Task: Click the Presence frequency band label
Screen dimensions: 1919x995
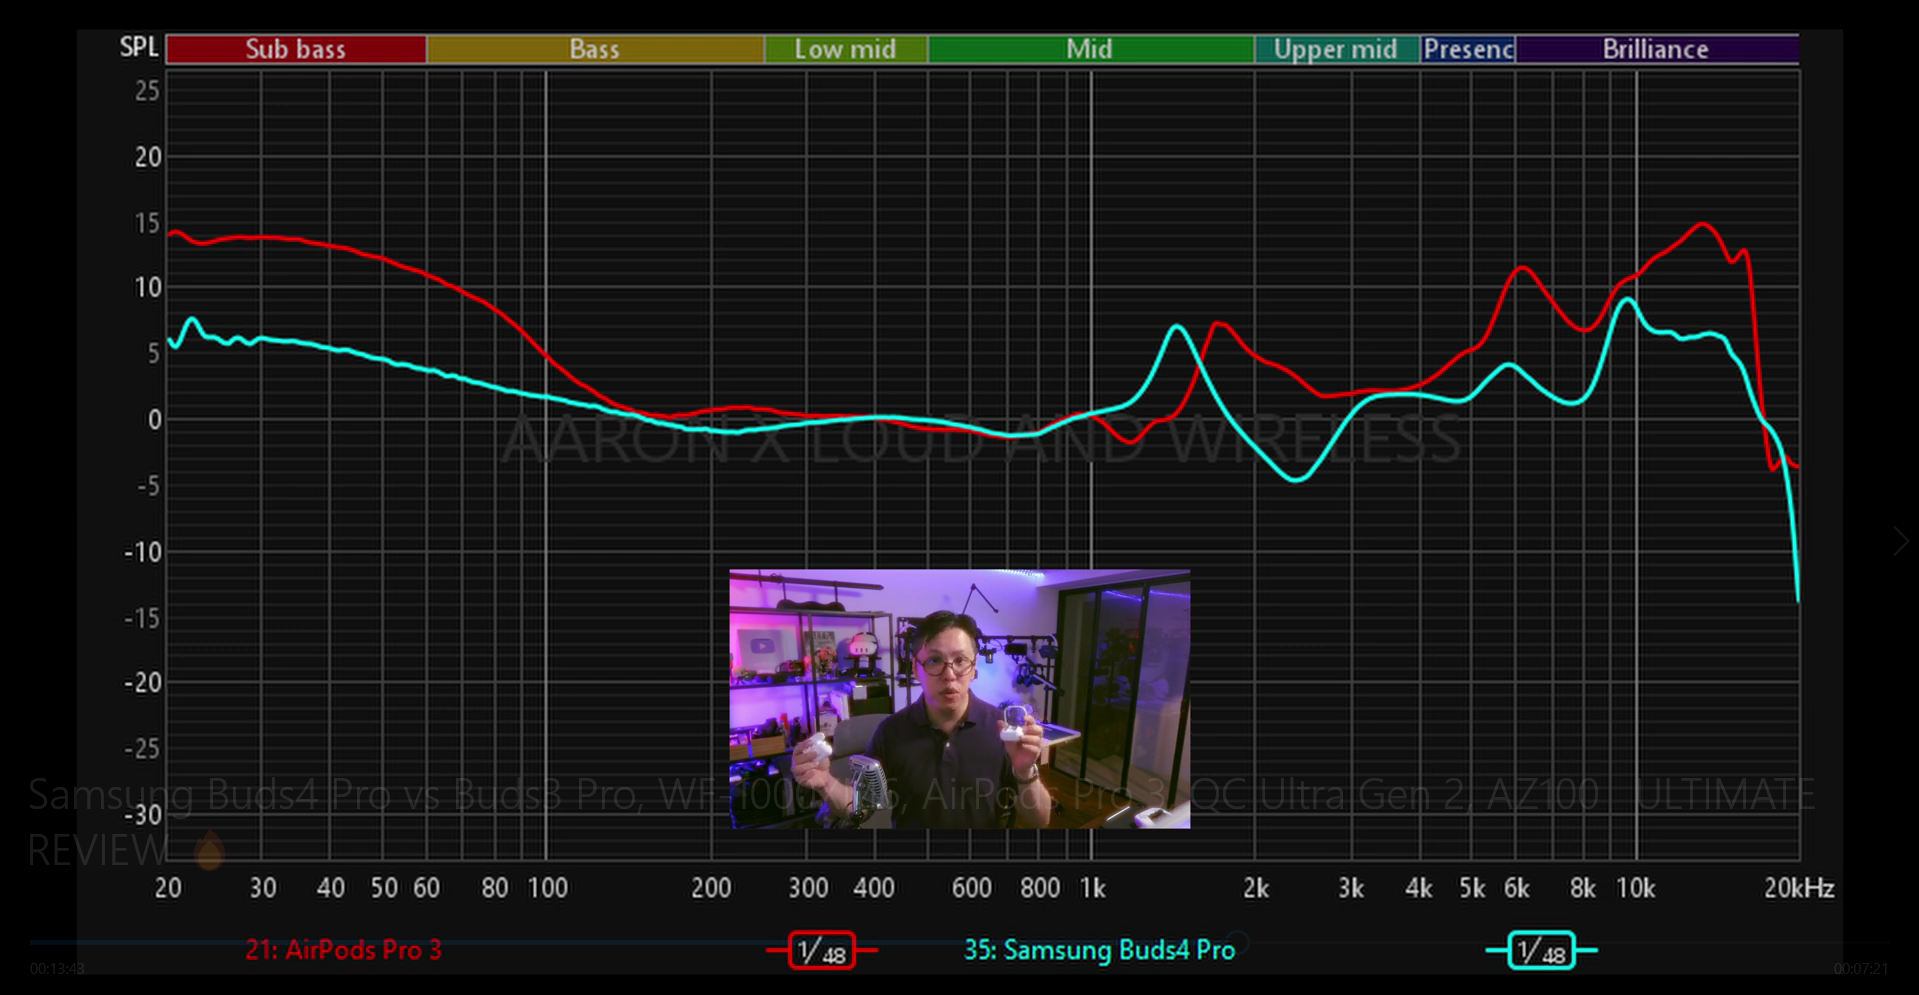Action: [1468, 49]
